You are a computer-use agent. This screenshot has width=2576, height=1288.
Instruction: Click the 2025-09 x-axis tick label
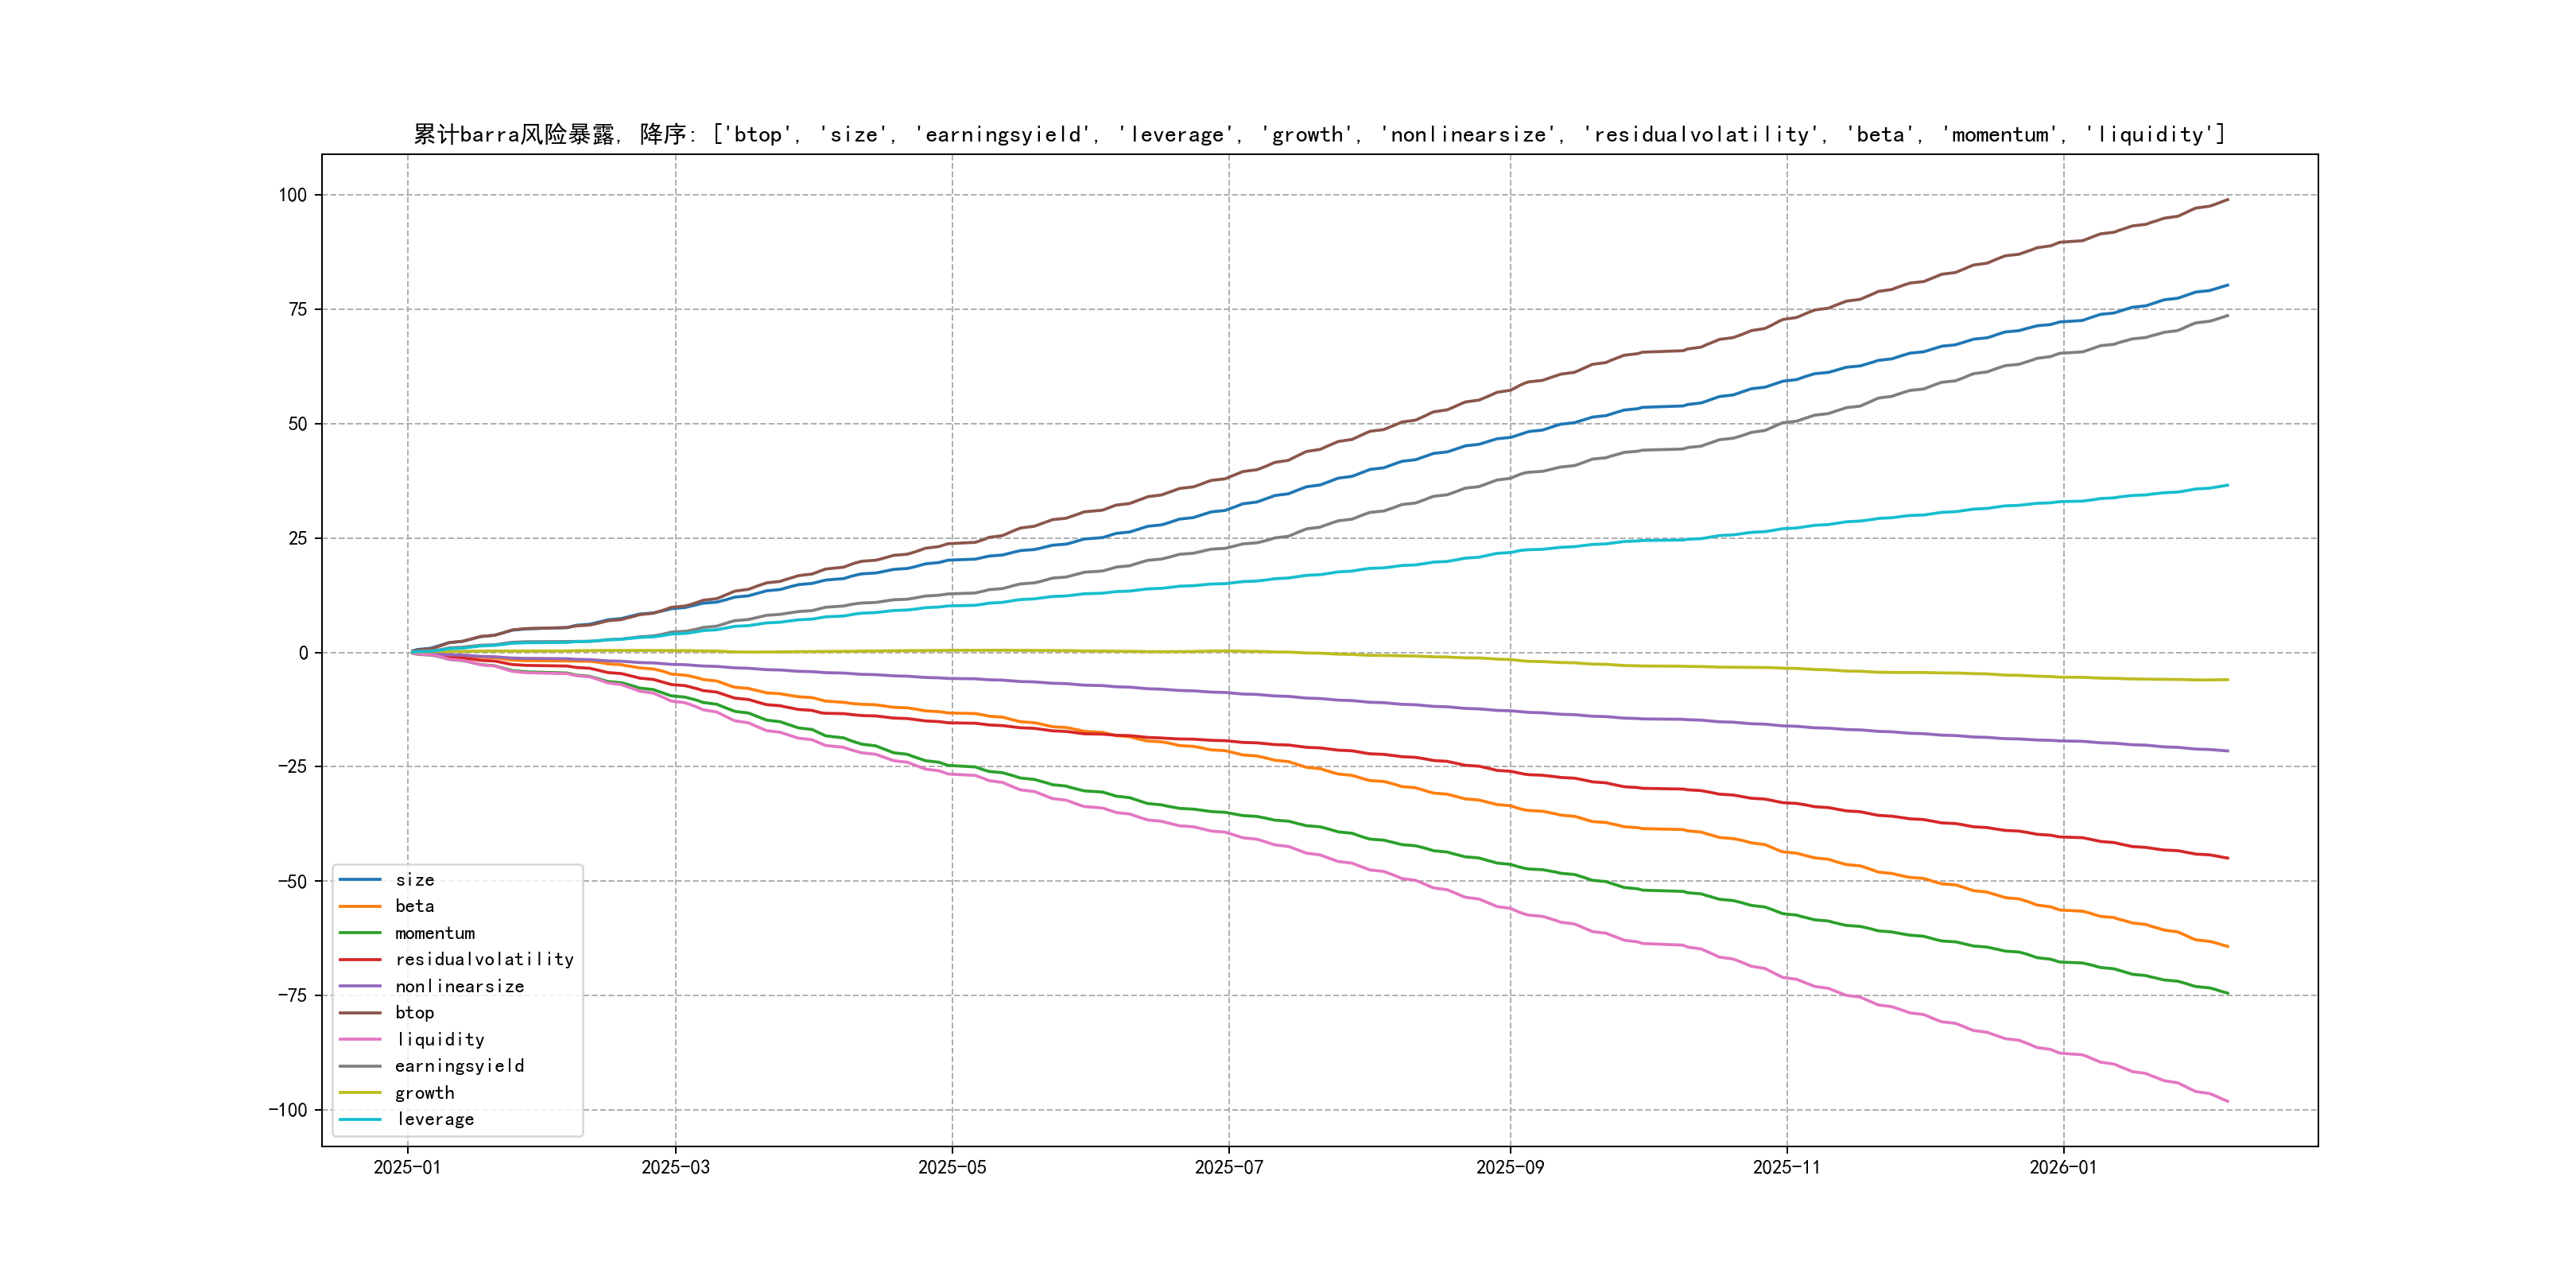pyautogui.click(x=1510, y=1167)
